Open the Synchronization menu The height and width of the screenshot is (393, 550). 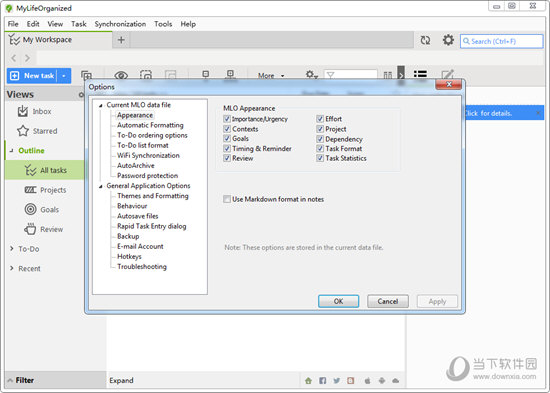tap(120, 24)
